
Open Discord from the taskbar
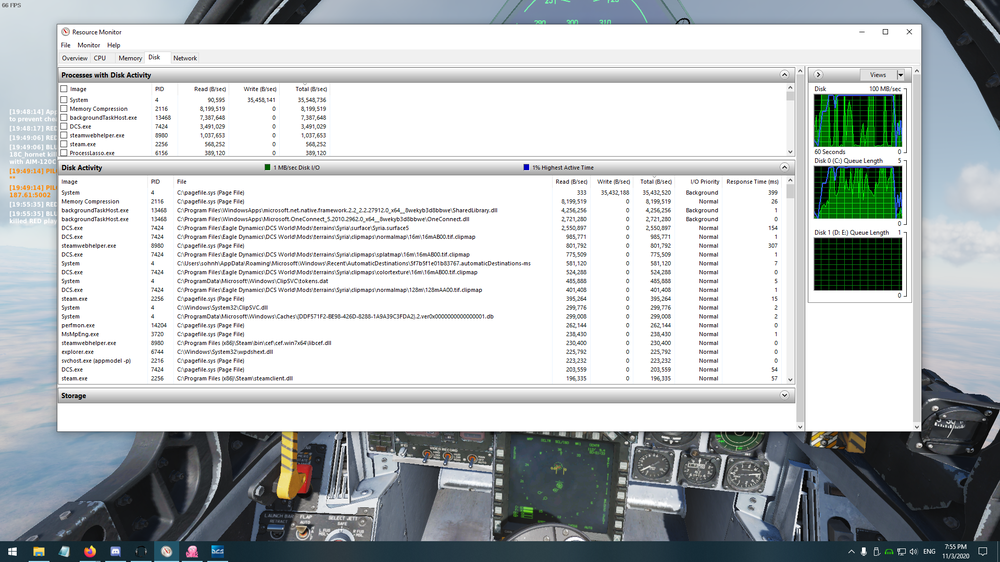pyautogui.click(x=115, y=551)
